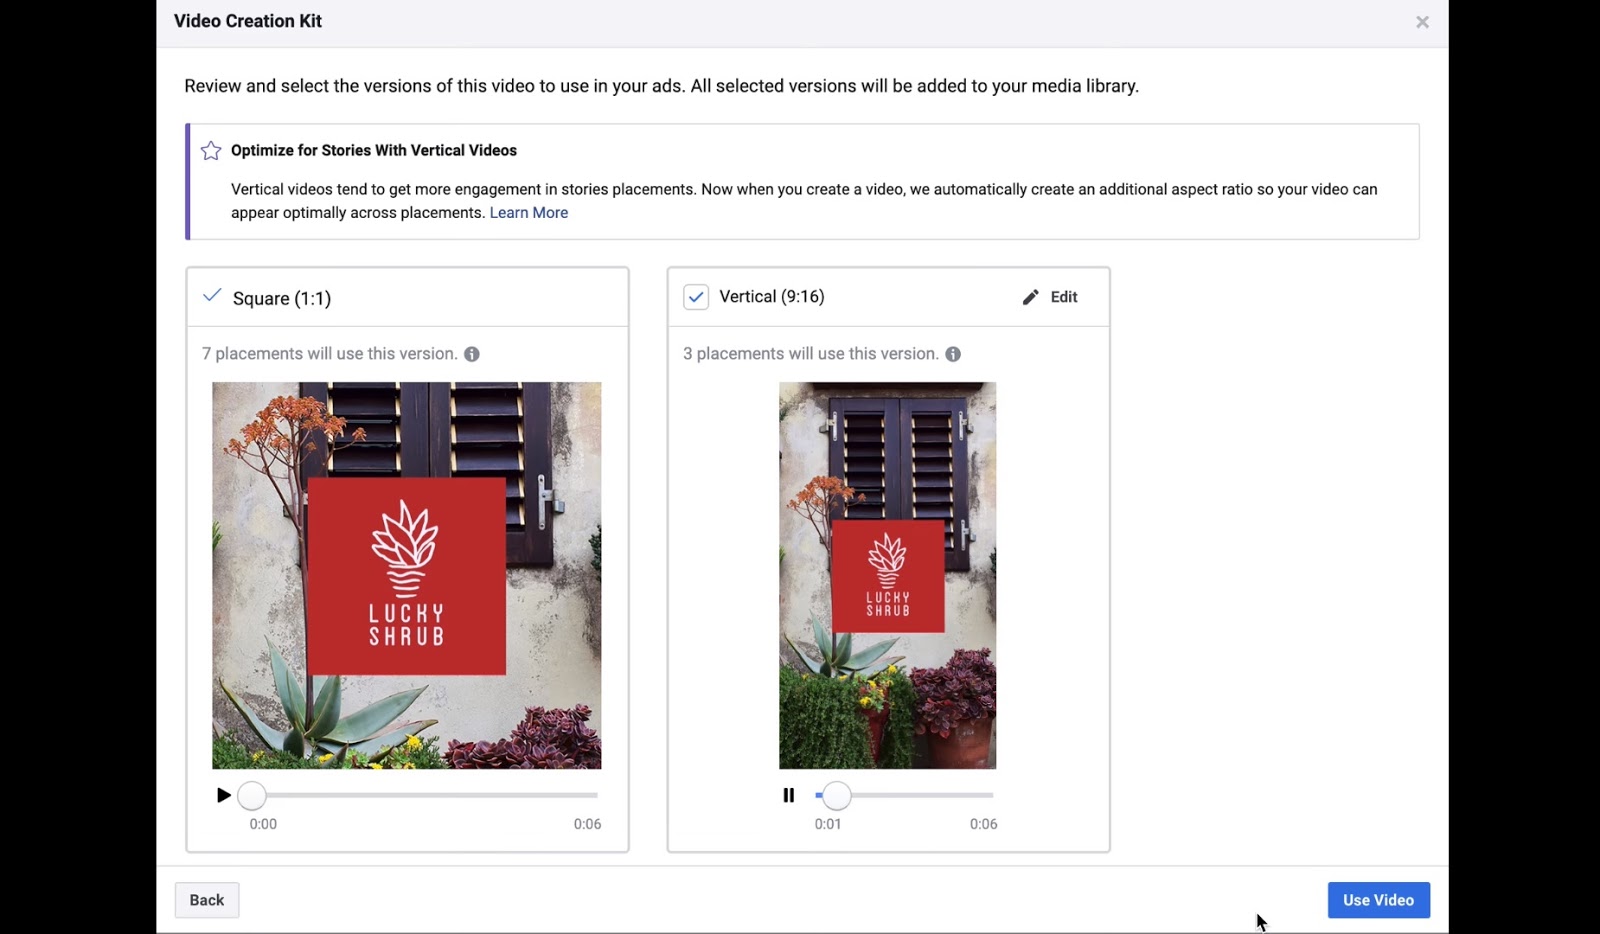1600x934 pixels.
Task: Click the Vertical Lucky Shrub video preview
Action: click(x=887, y=575)
